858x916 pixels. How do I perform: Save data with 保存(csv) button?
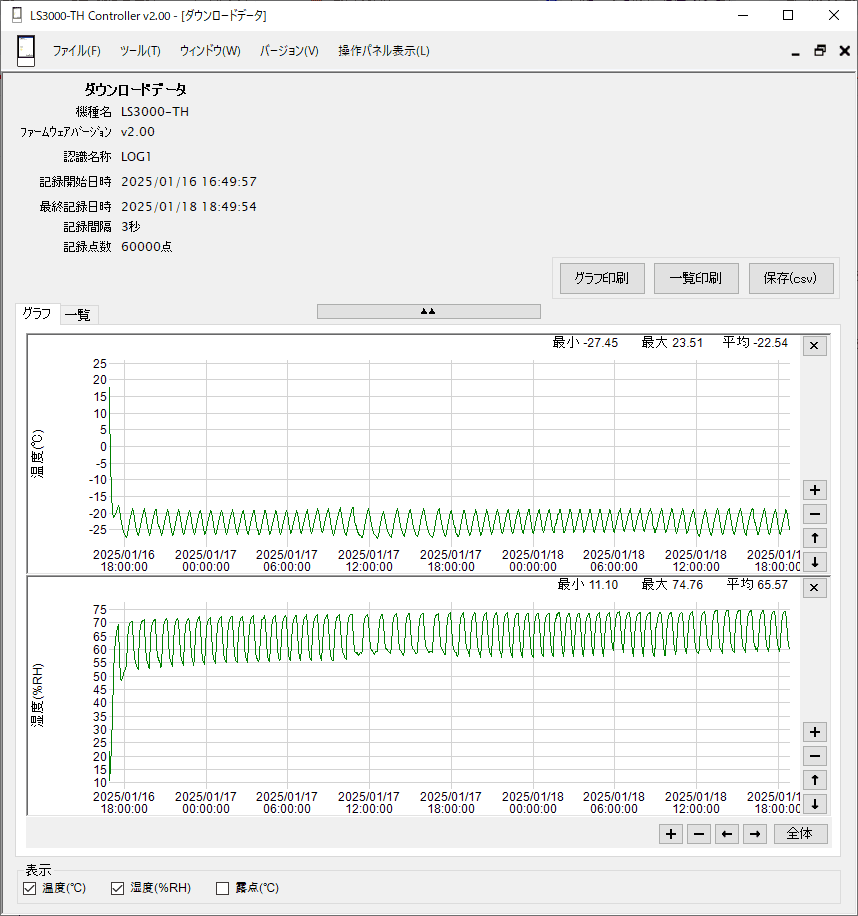(x=791, y=278)
